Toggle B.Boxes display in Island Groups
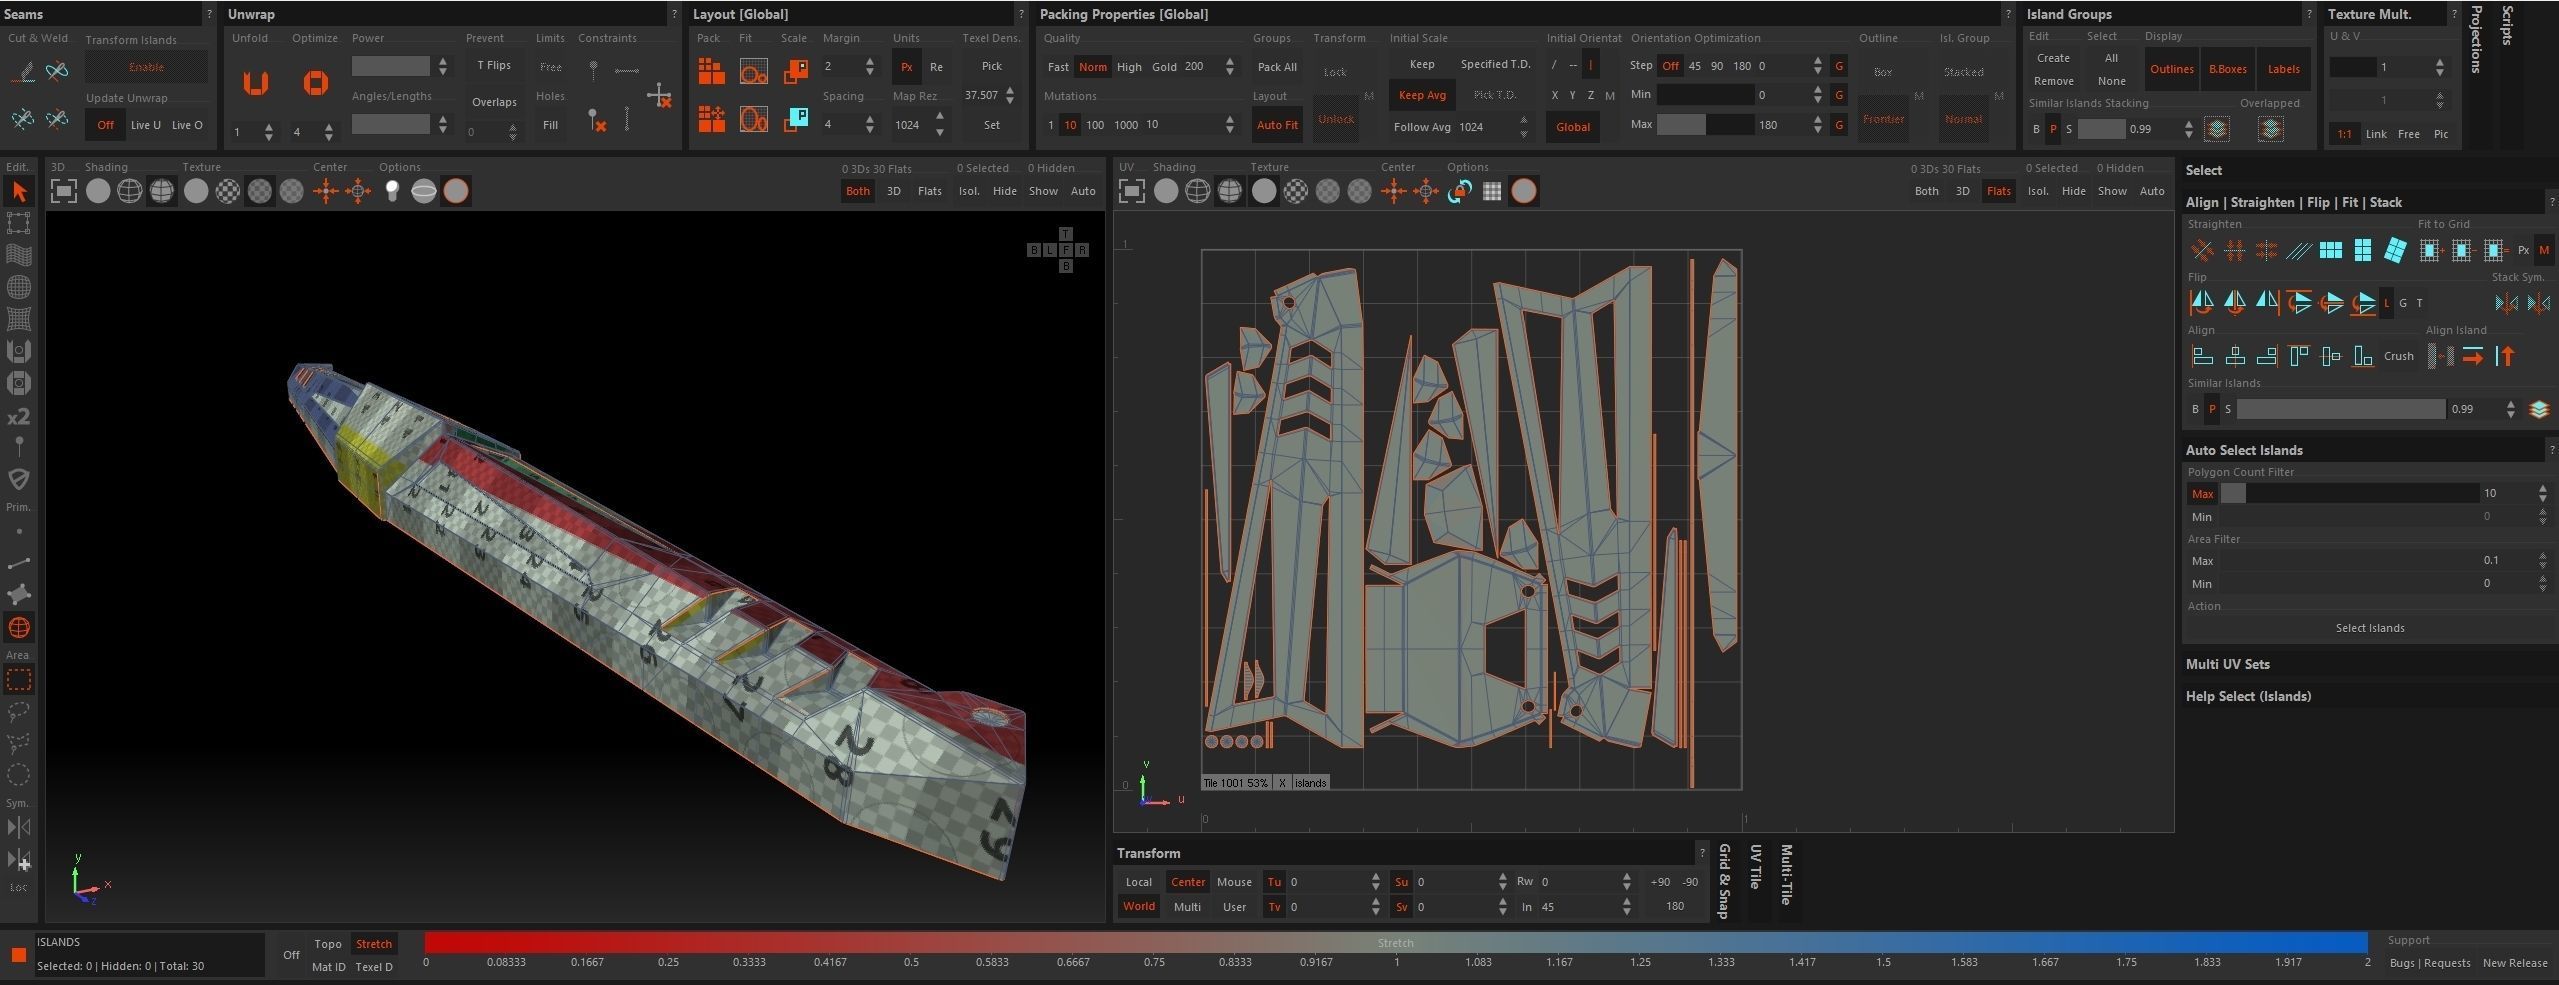 pos(2228,69)
